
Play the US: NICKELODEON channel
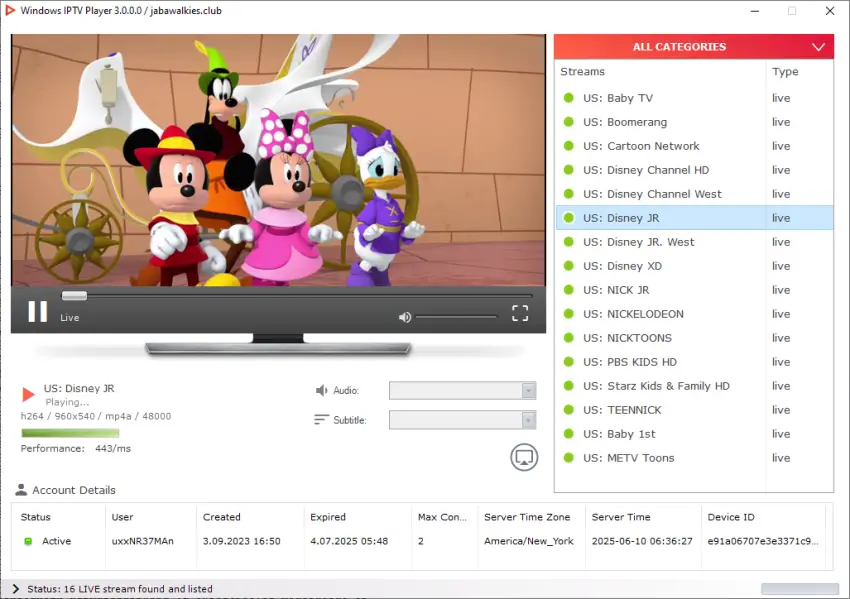pyautogui.click(x=694, y=314)
